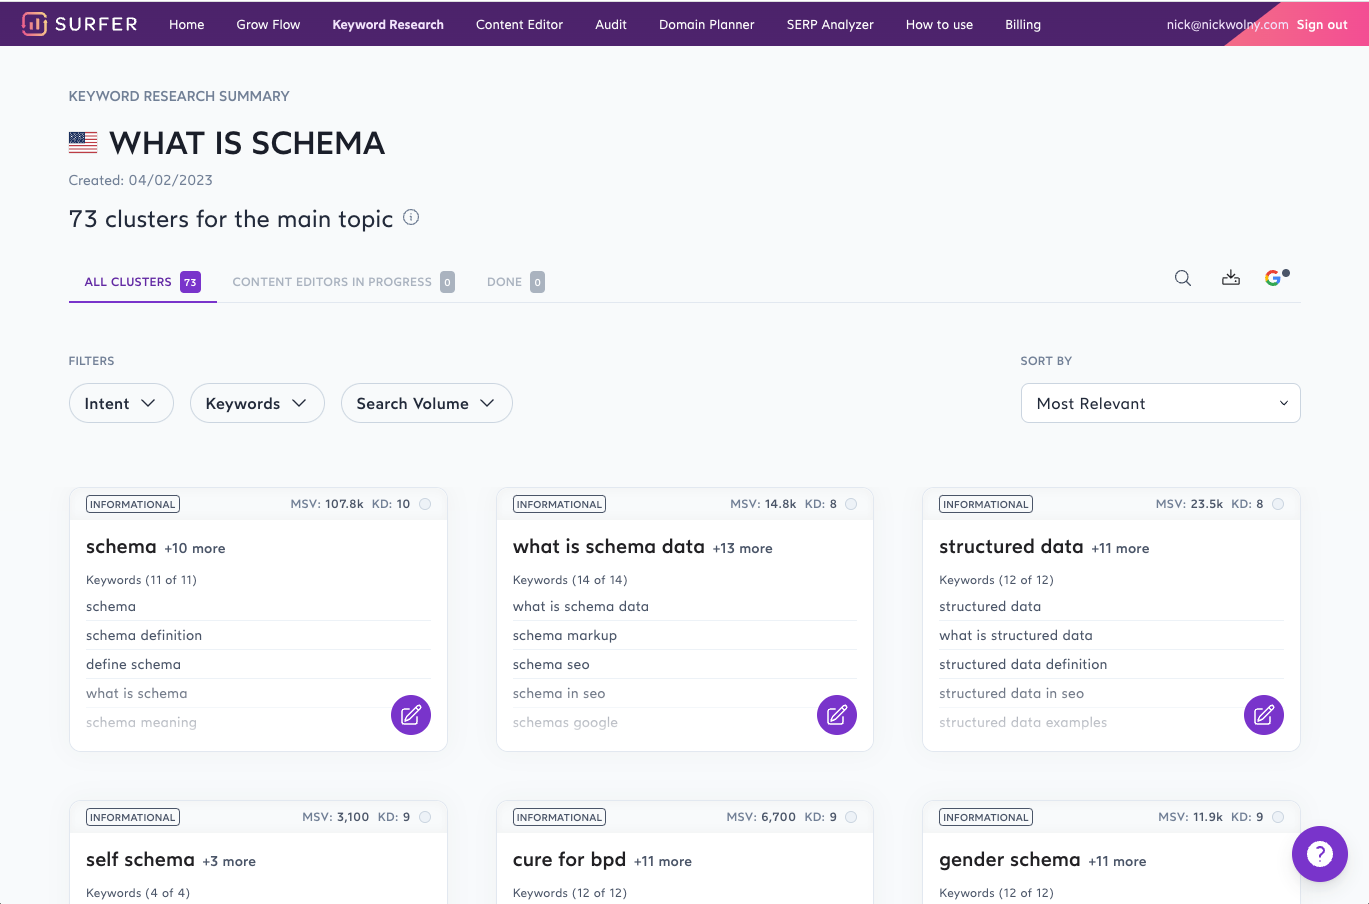Click the schema meaning keyword row
This screenshot has height=904, width=1369.
tap(258, 722)
